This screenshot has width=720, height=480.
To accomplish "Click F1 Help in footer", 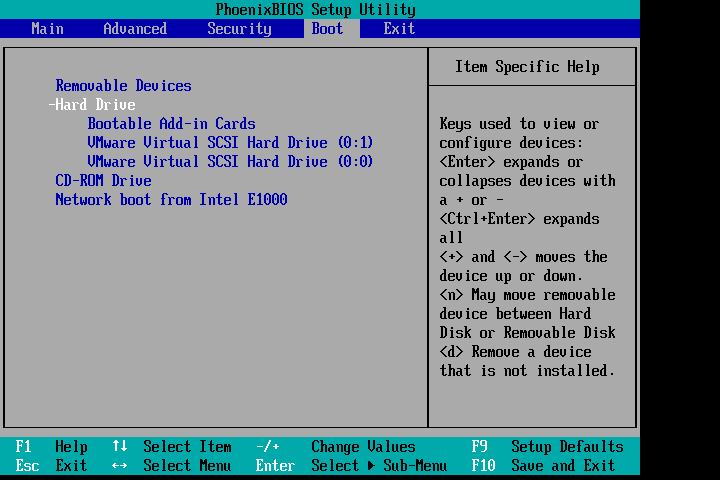I will 51,446.
